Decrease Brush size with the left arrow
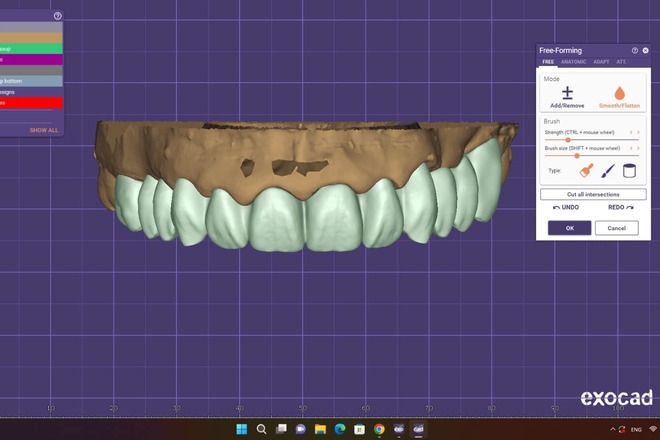The height and width of the screenshot is (440, 660). pos(630,147)
